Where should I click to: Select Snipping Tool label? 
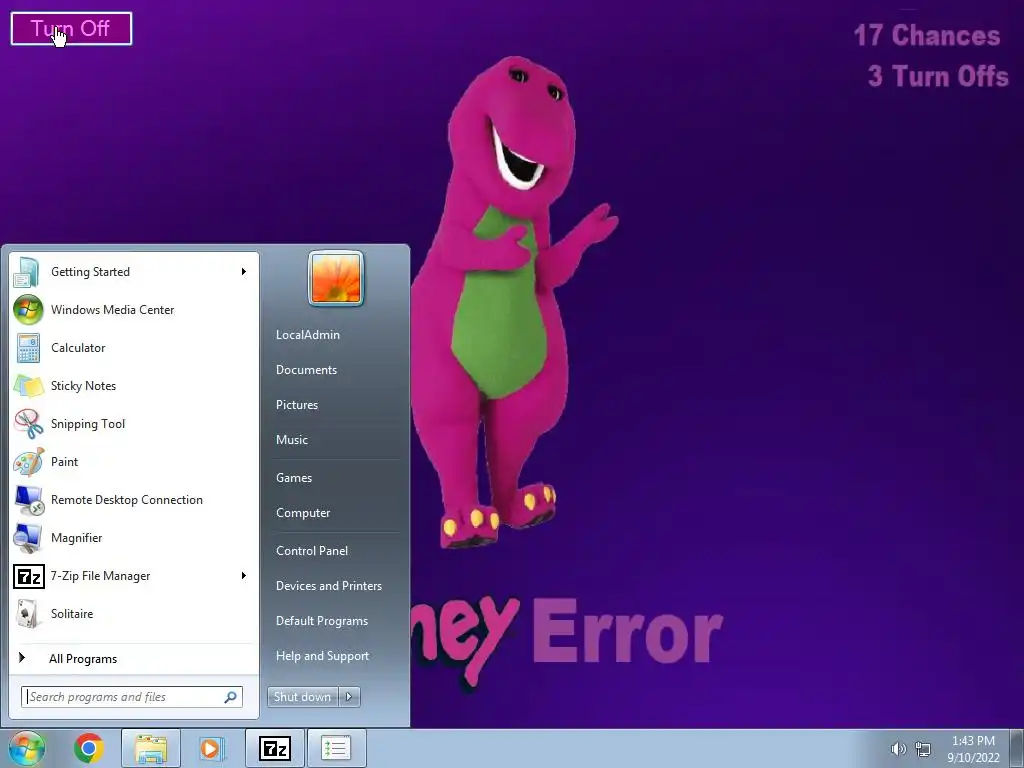tap(88, 424)
